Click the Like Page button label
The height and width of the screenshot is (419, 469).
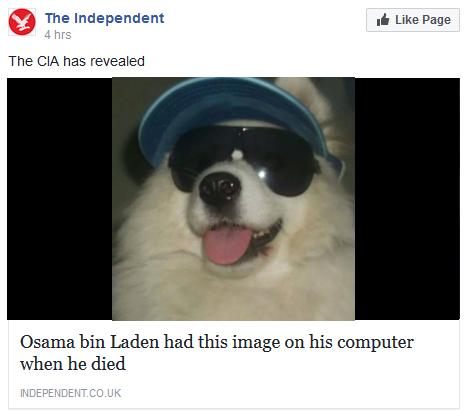[423, 20]
